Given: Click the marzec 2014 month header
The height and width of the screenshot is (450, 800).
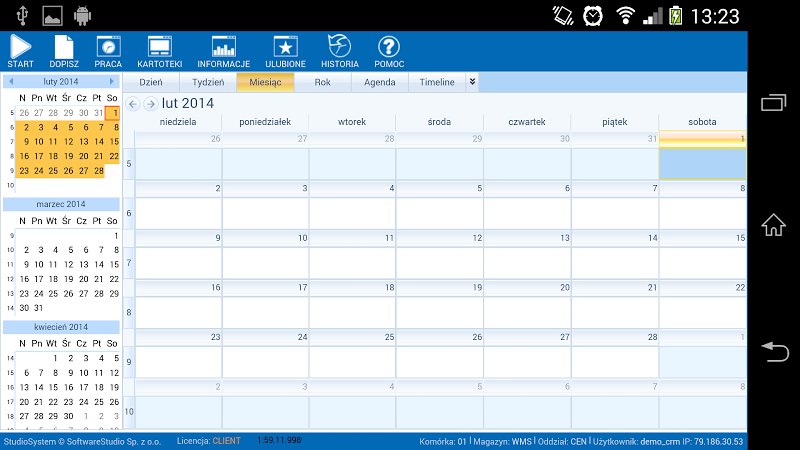Looking at the screenshot, I should (x=61, y=204).
